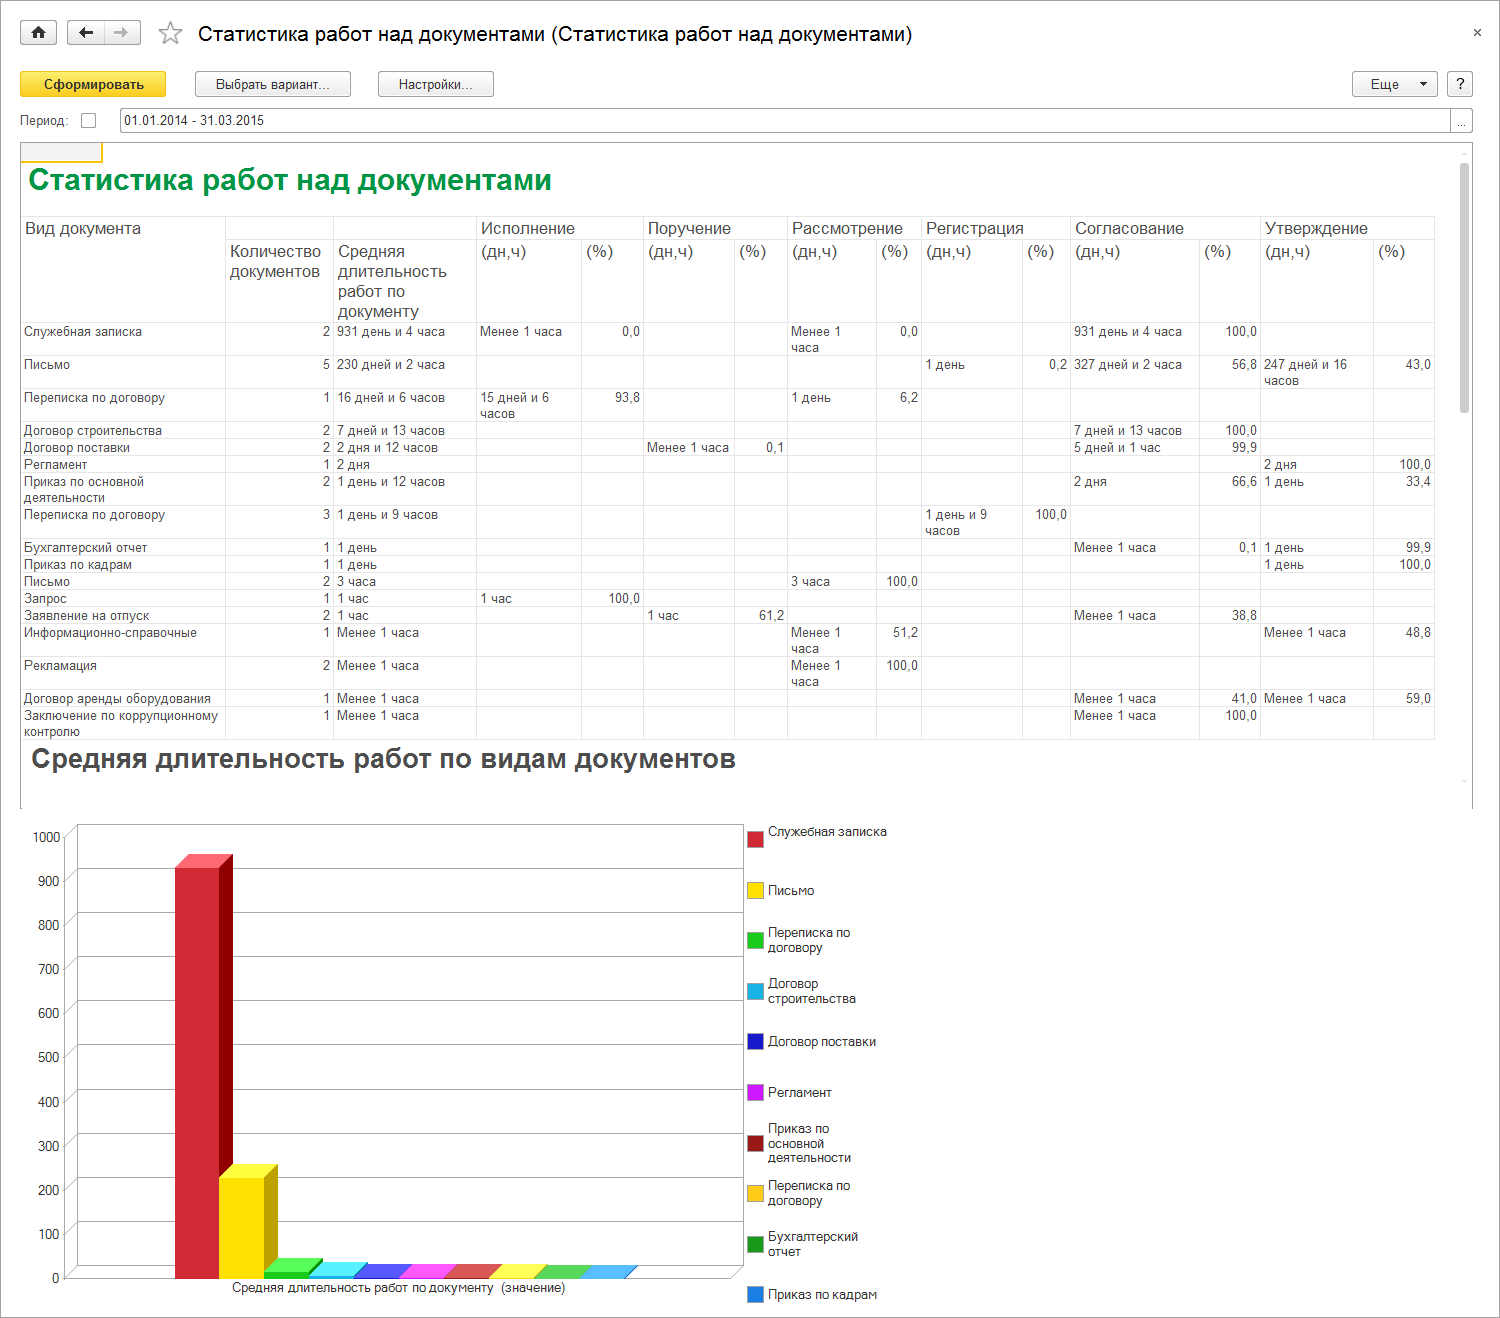The image size is (1500, 1318).
Task: Click the period date range field
Action: pos(785,120)
